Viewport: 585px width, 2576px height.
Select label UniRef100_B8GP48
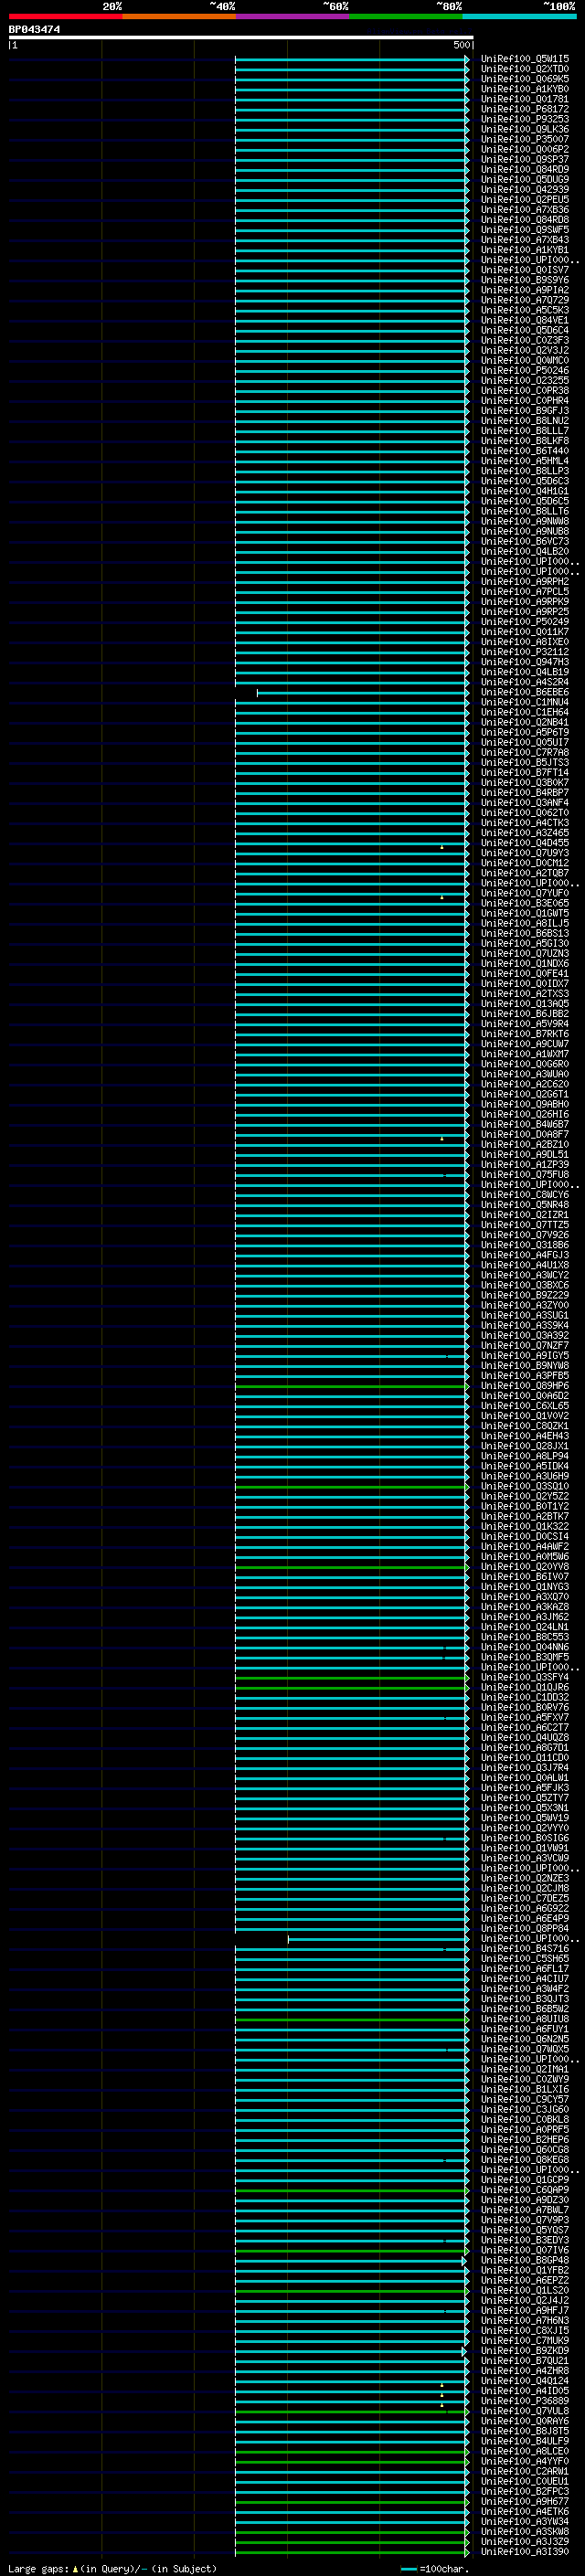pyautogui.click(x=525, y=2260)
